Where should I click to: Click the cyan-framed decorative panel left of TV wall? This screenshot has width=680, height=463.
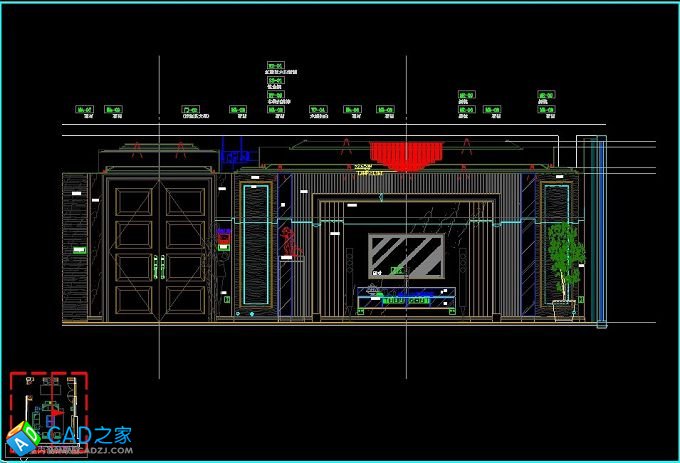[x=256, y=243]
